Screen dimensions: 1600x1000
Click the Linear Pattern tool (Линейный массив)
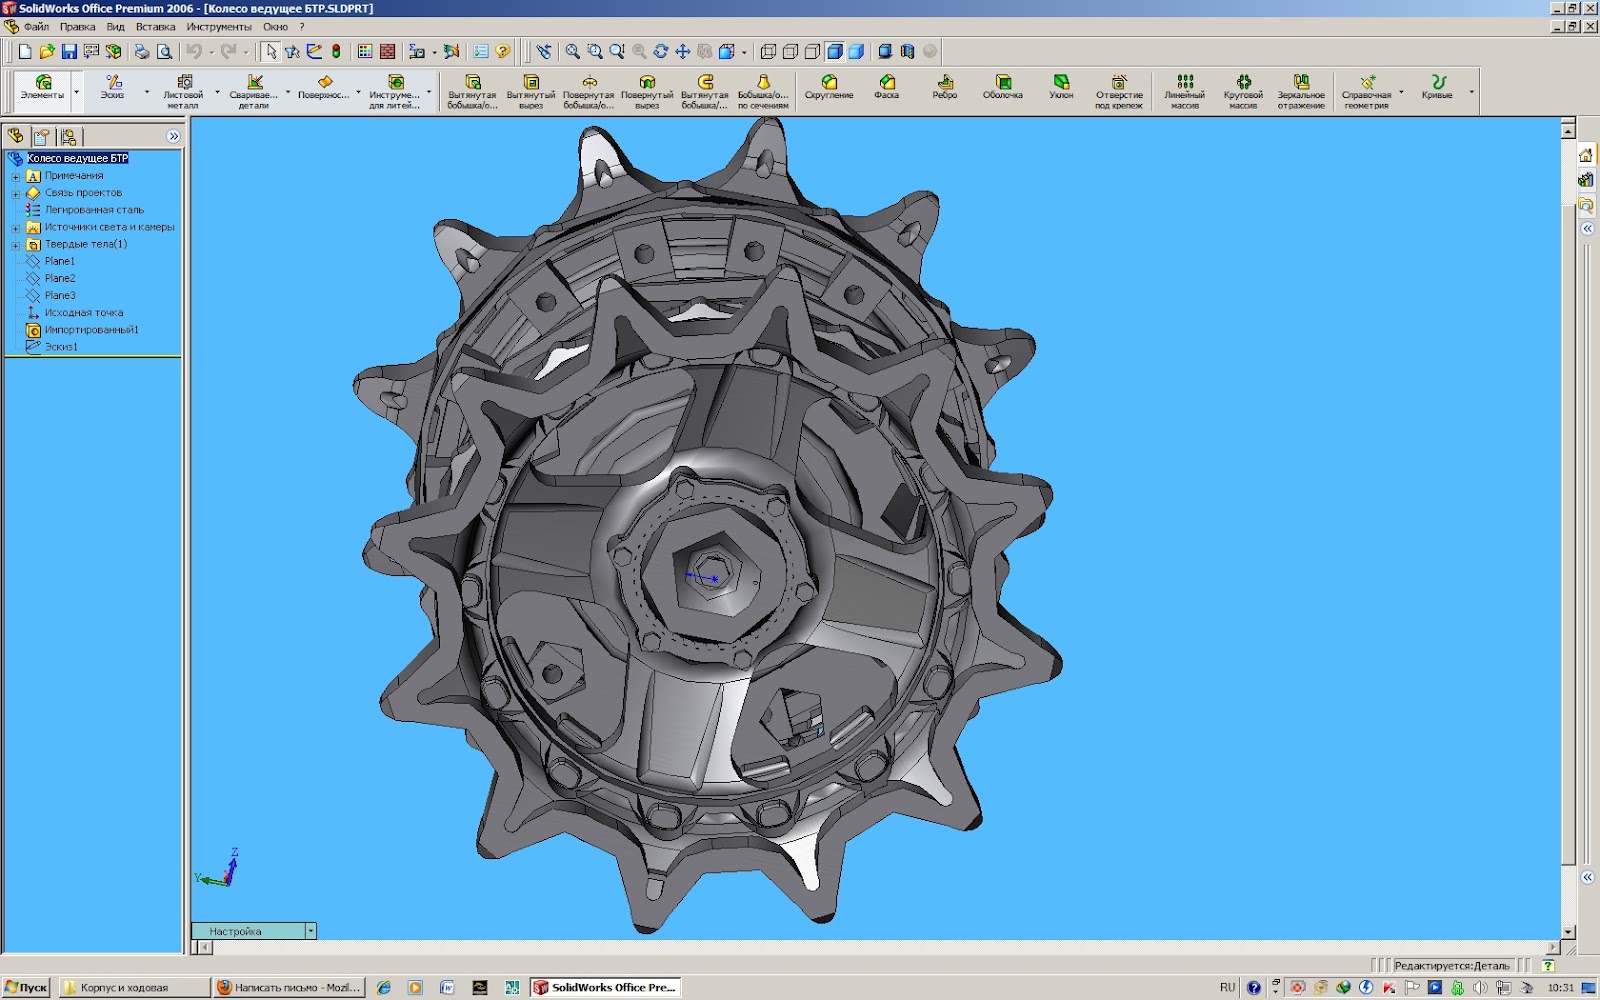tap(1185, 91)
